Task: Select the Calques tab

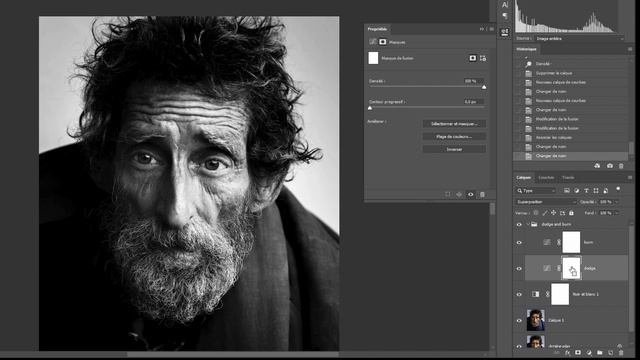Action: coord(524,178)
